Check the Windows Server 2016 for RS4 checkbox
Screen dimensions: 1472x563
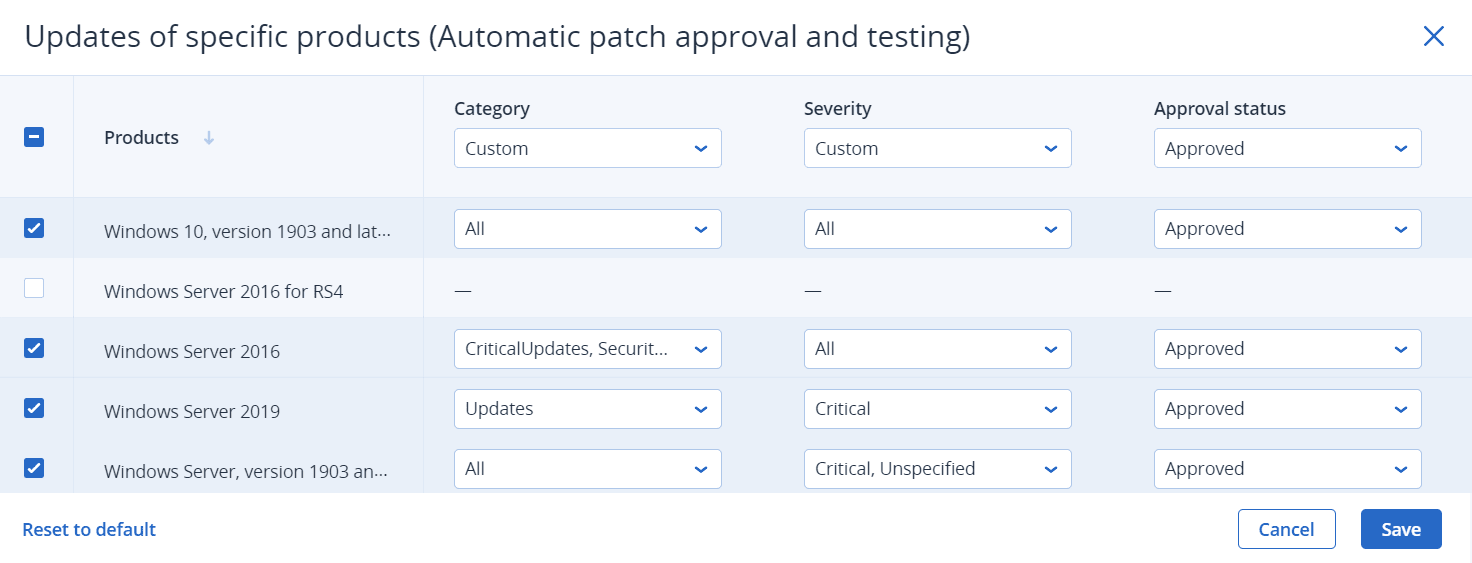click(x=34, y=288)
